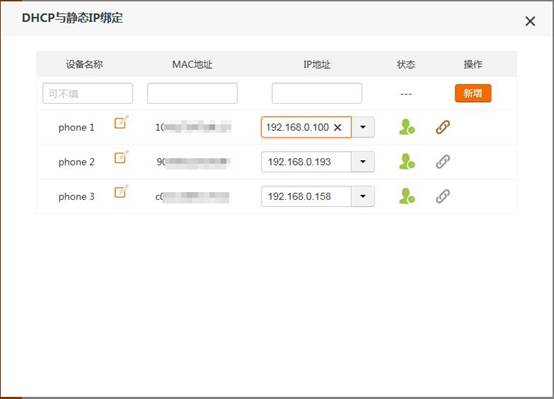Close the DHCP static IP dialog
This screenshot has width=554, height=399.
click(x=530, y=21)
